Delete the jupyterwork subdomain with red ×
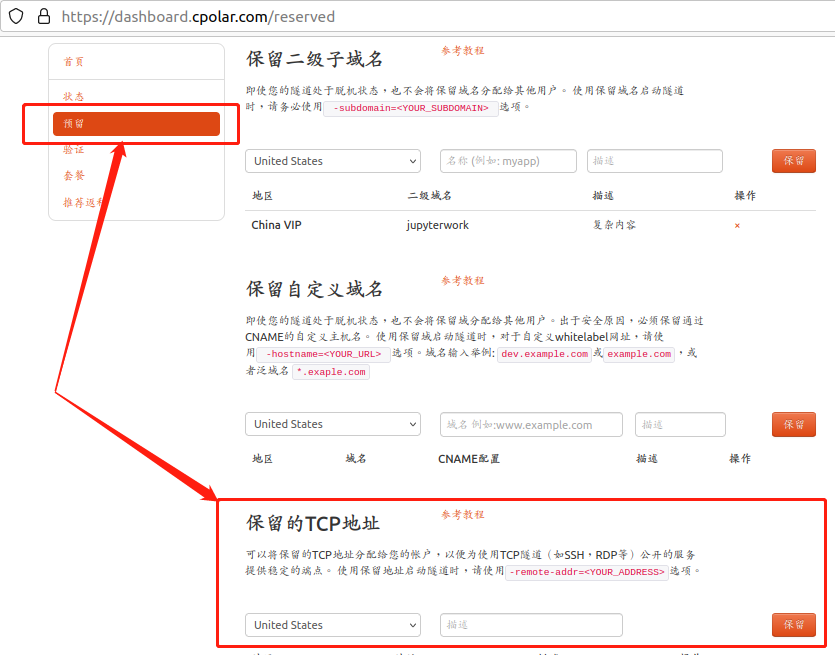This screenshot has height=655, width=835. tap(737, 226)
